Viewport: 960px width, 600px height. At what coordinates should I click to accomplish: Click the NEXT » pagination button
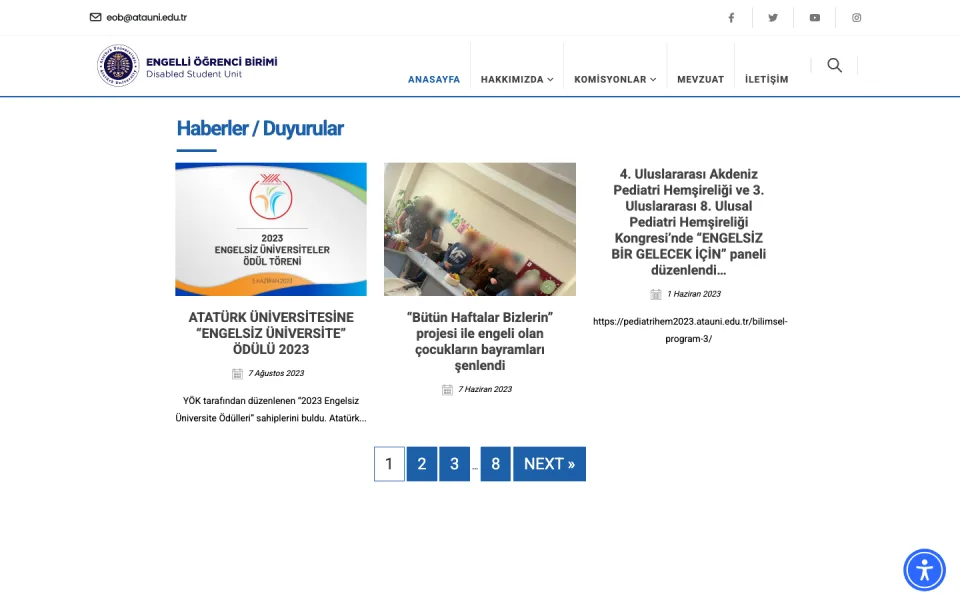click(x=549, y=464)
